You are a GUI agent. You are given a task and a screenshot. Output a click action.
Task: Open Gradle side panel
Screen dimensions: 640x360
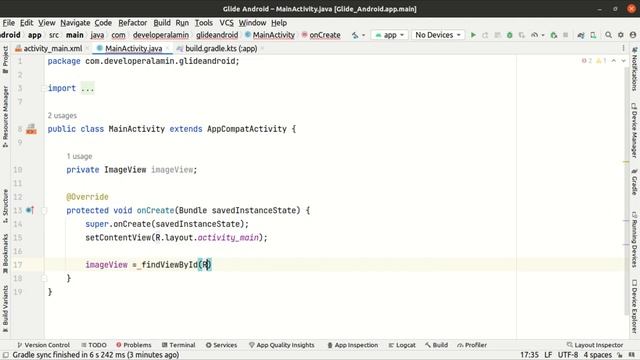coord(634,182)
